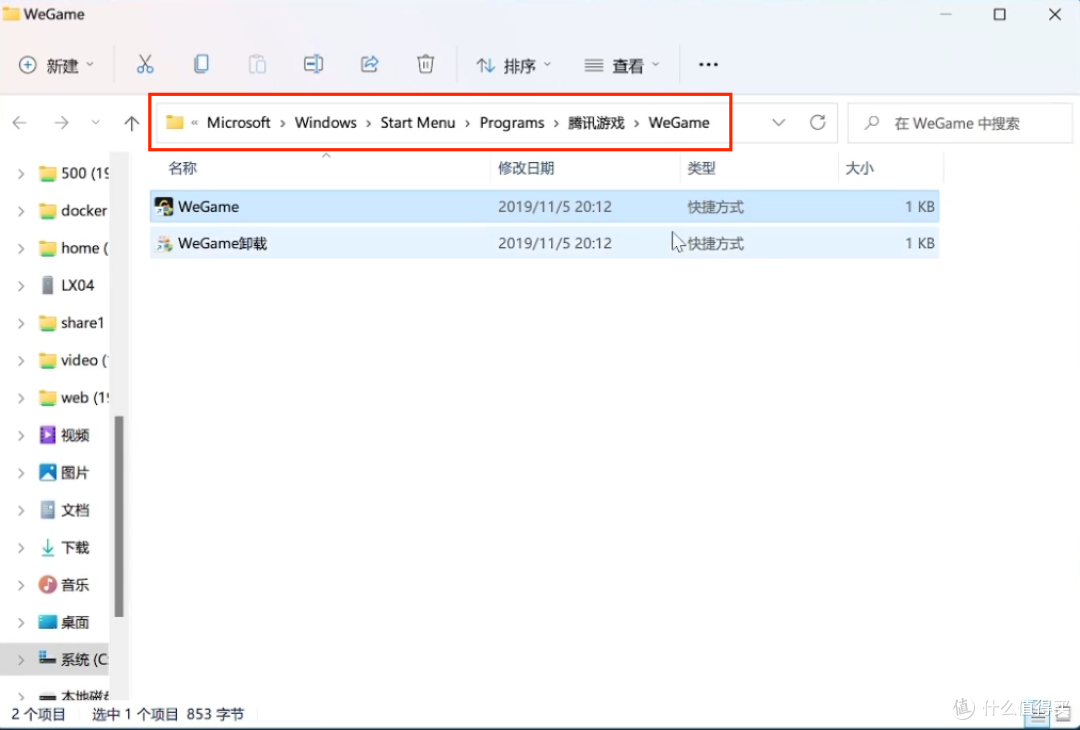Screen dimensions: 1080x730
Task: Click the 快捷方式 type of WeGame row
Action: (x=715, y=207)
